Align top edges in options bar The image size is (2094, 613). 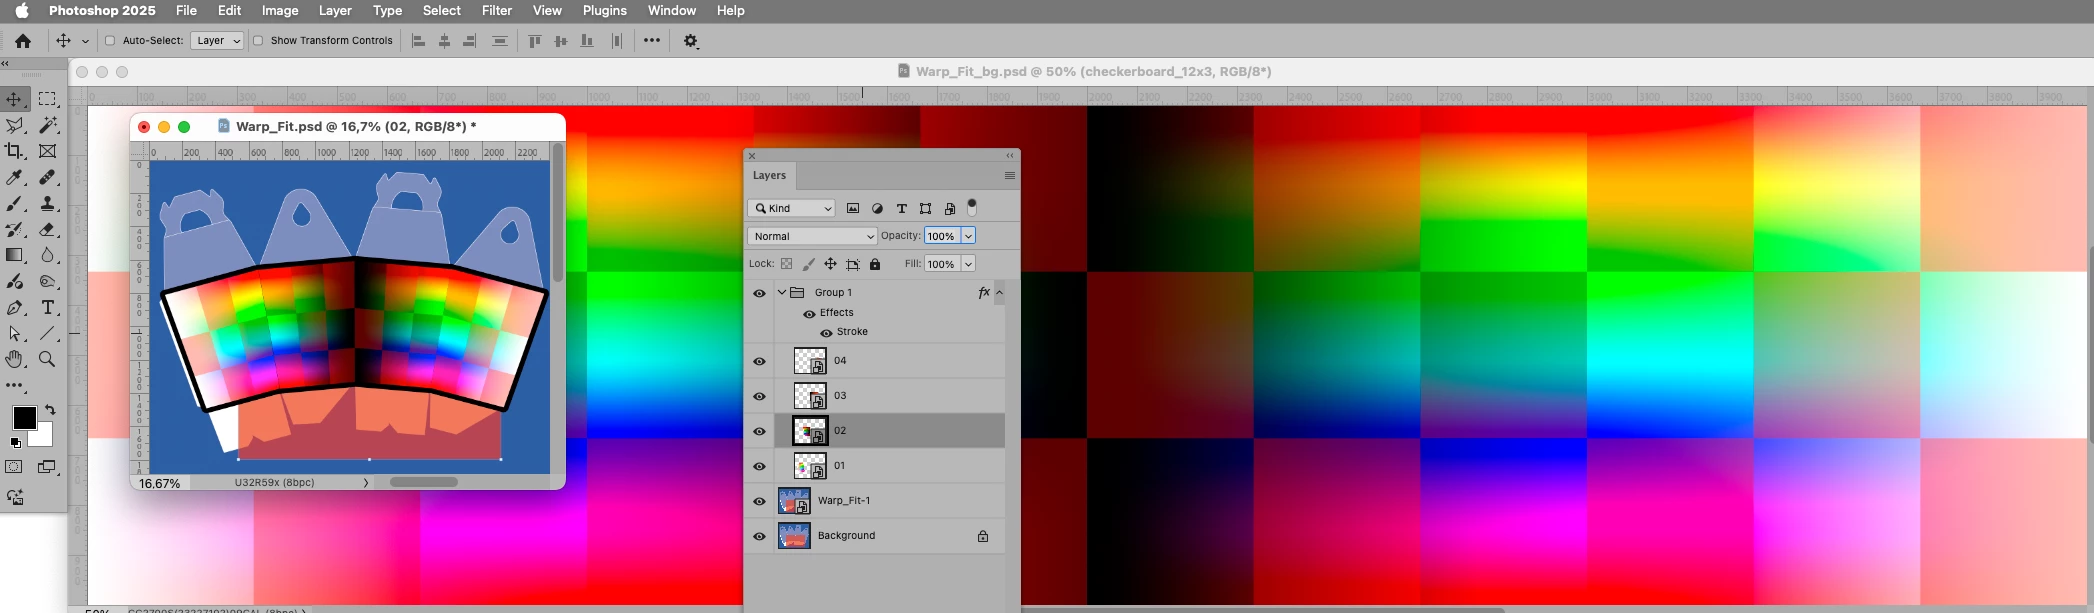pyautogui.click(x=535, y=41)
